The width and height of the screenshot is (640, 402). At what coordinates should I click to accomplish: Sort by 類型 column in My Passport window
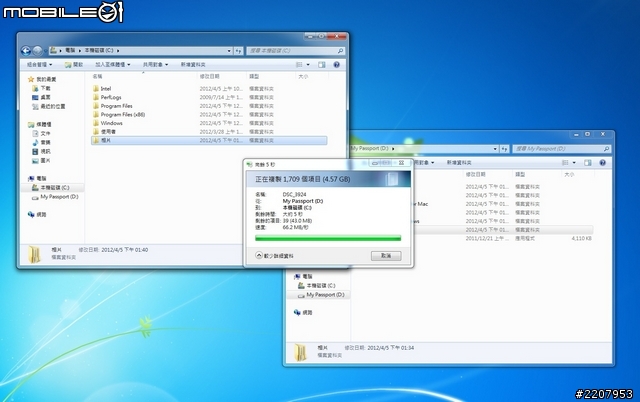520,174
